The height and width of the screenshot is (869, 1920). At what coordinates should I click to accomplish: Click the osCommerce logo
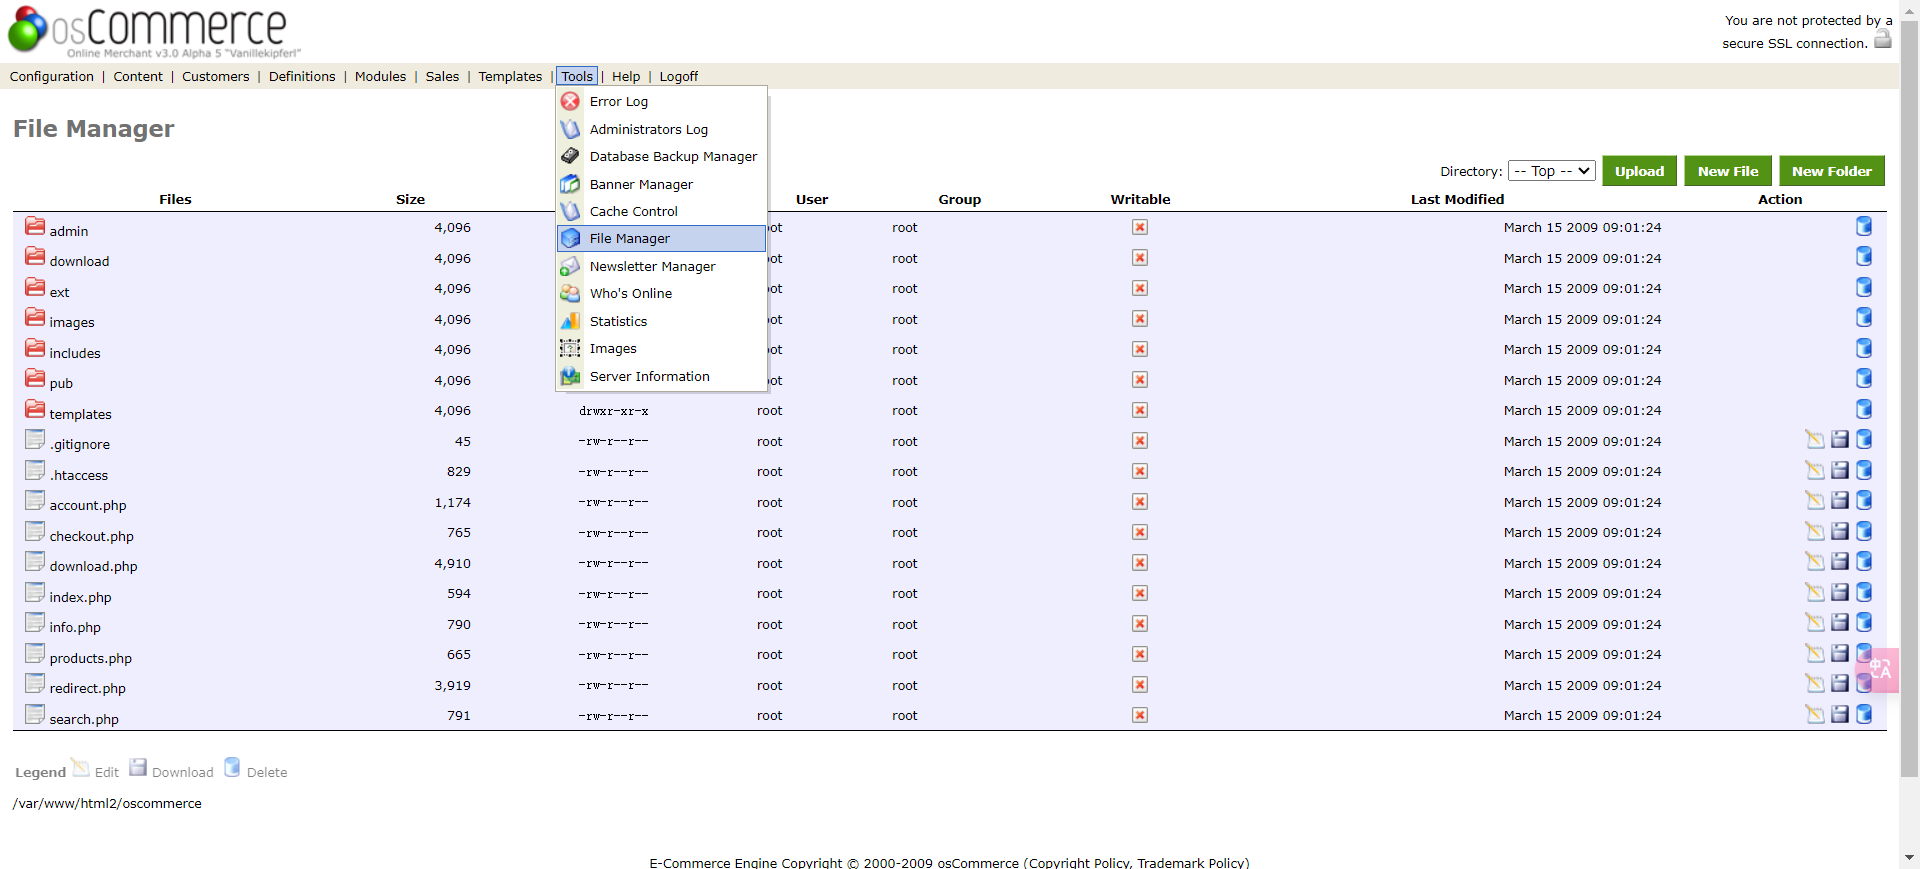pyautogui.click(x=155, y=30)
